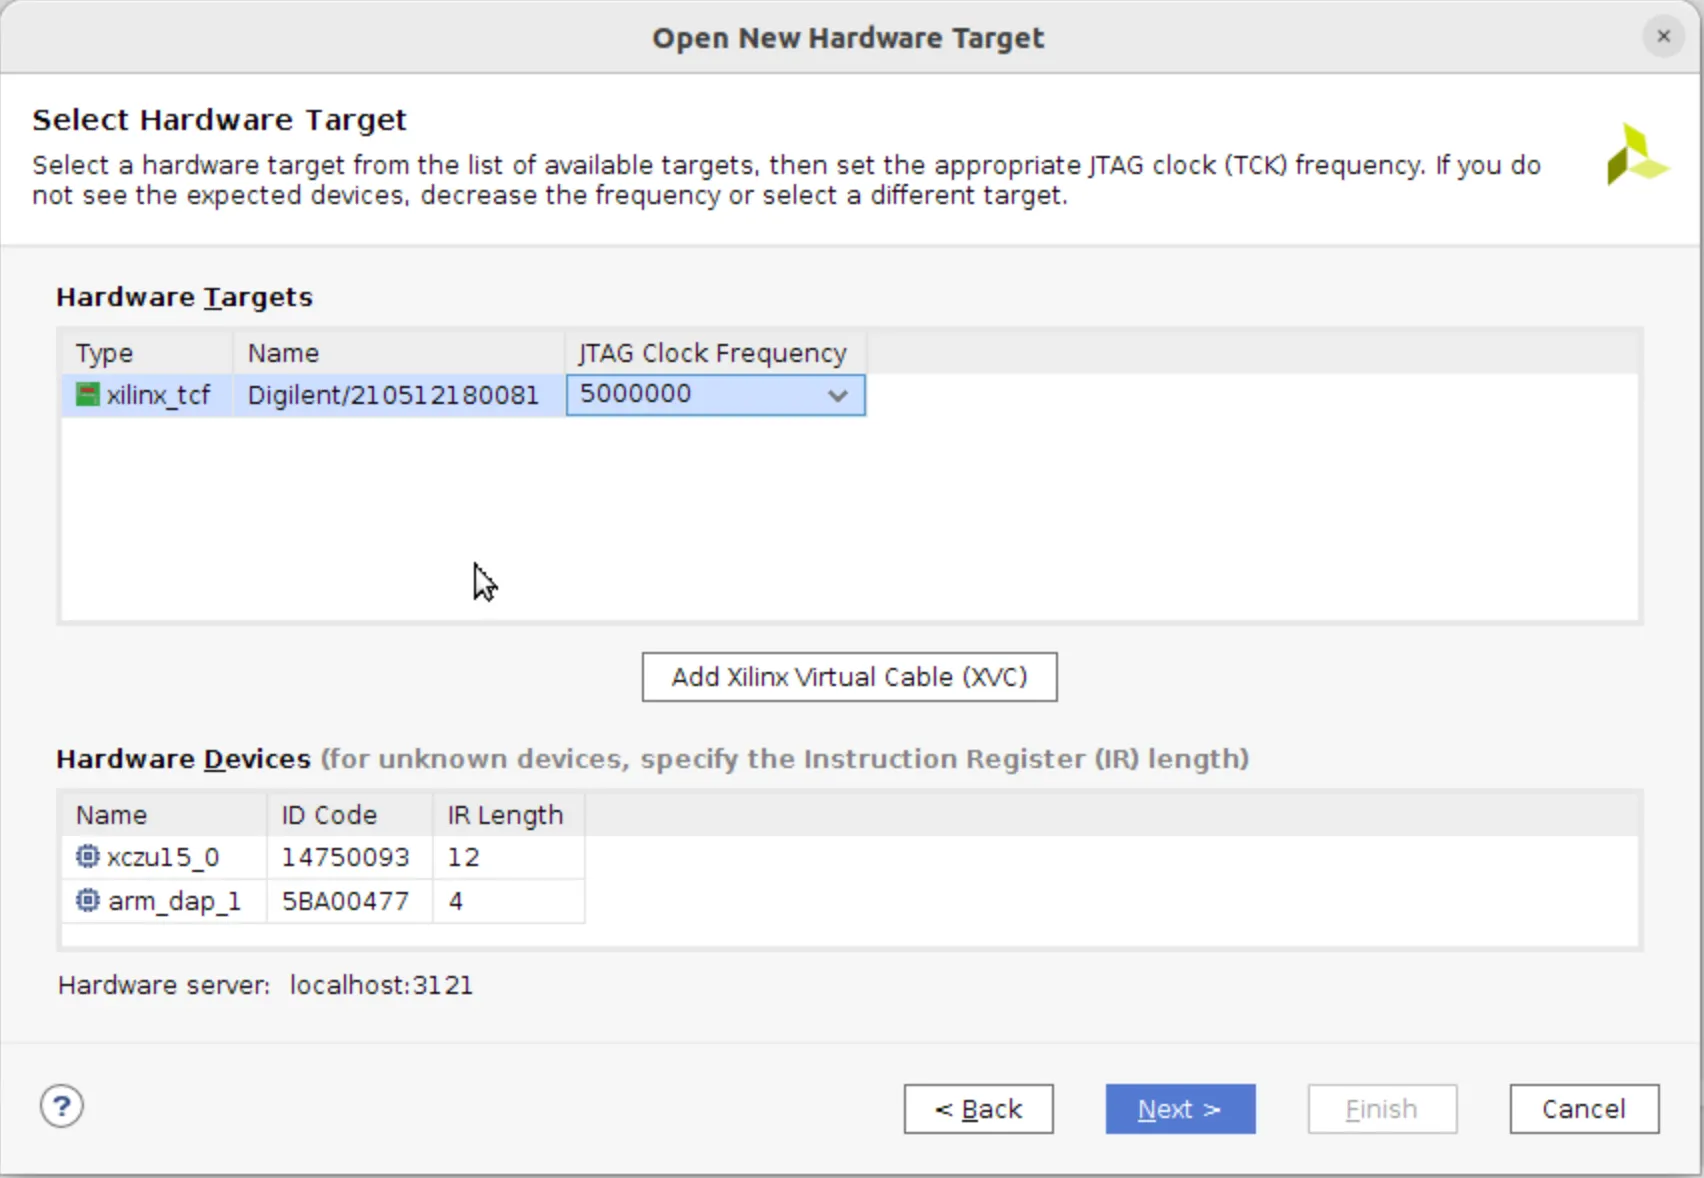Select the ID Code column header

347,815
